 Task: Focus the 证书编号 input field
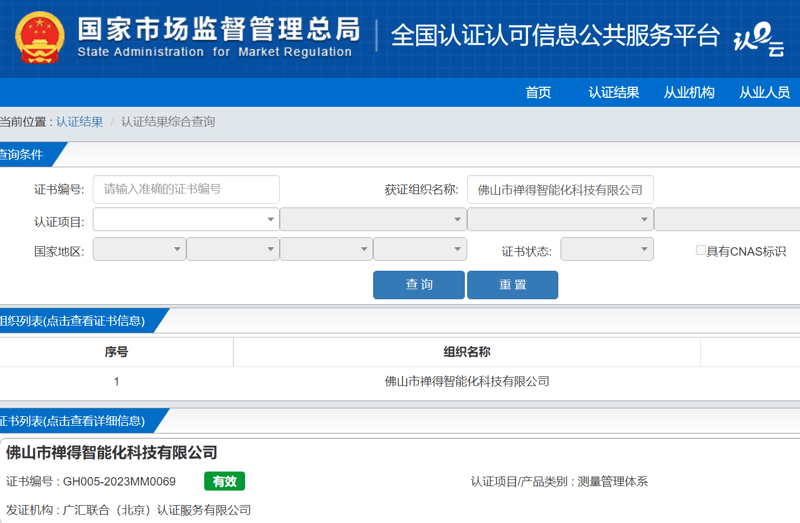pyautogui.click(x=186, y=189)
